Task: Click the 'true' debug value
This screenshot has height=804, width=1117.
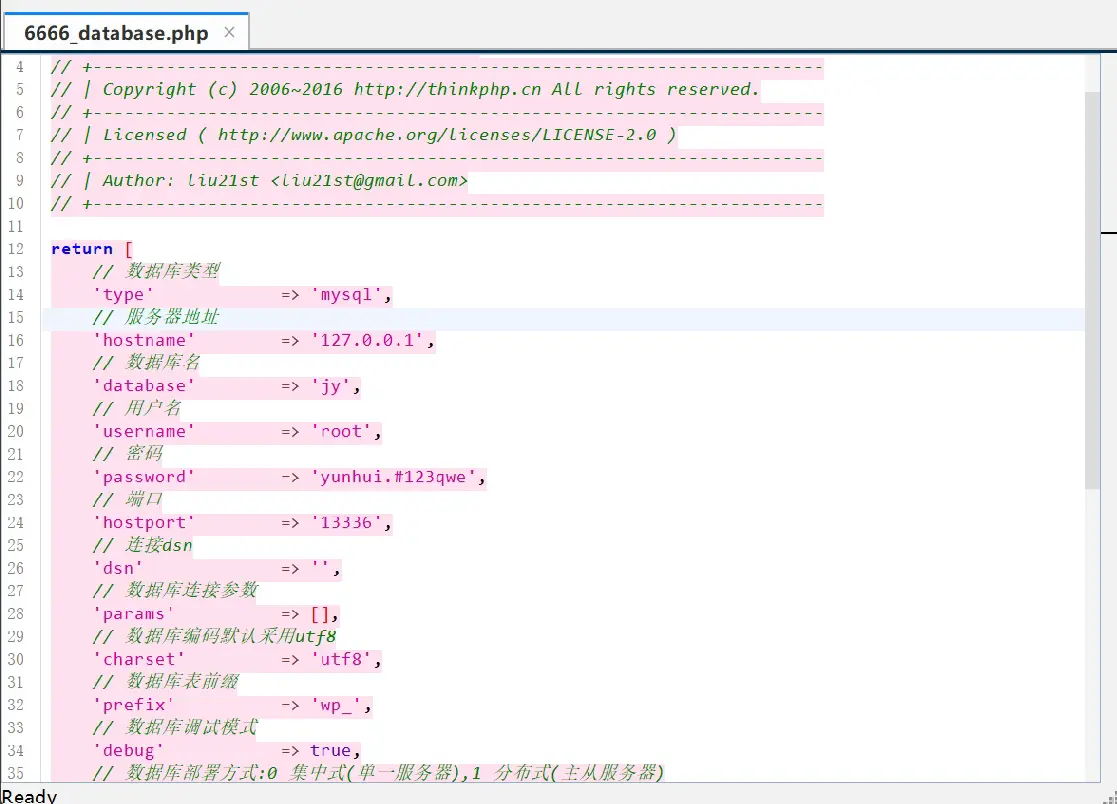Action: pos(331,751)
